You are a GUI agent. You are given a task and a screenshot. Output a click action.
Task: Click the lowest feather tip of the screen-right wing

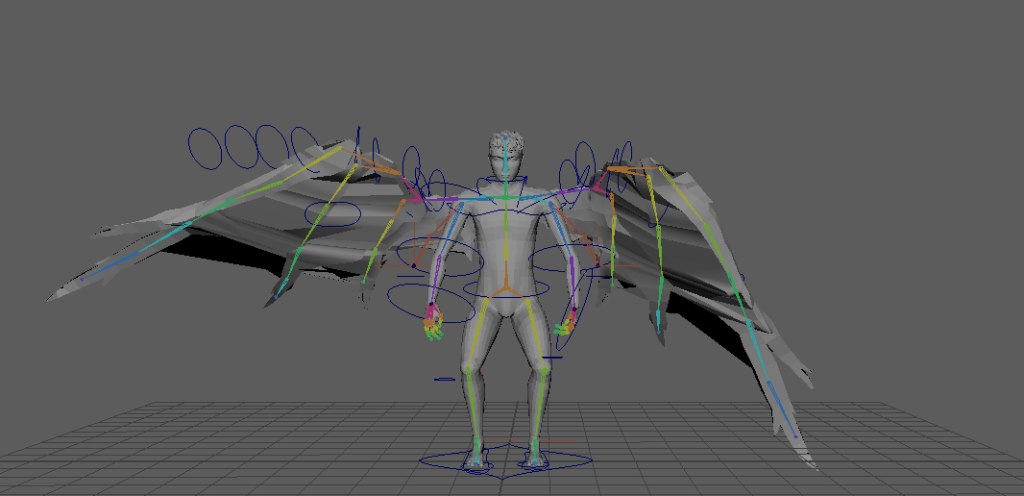coord(812,464)
